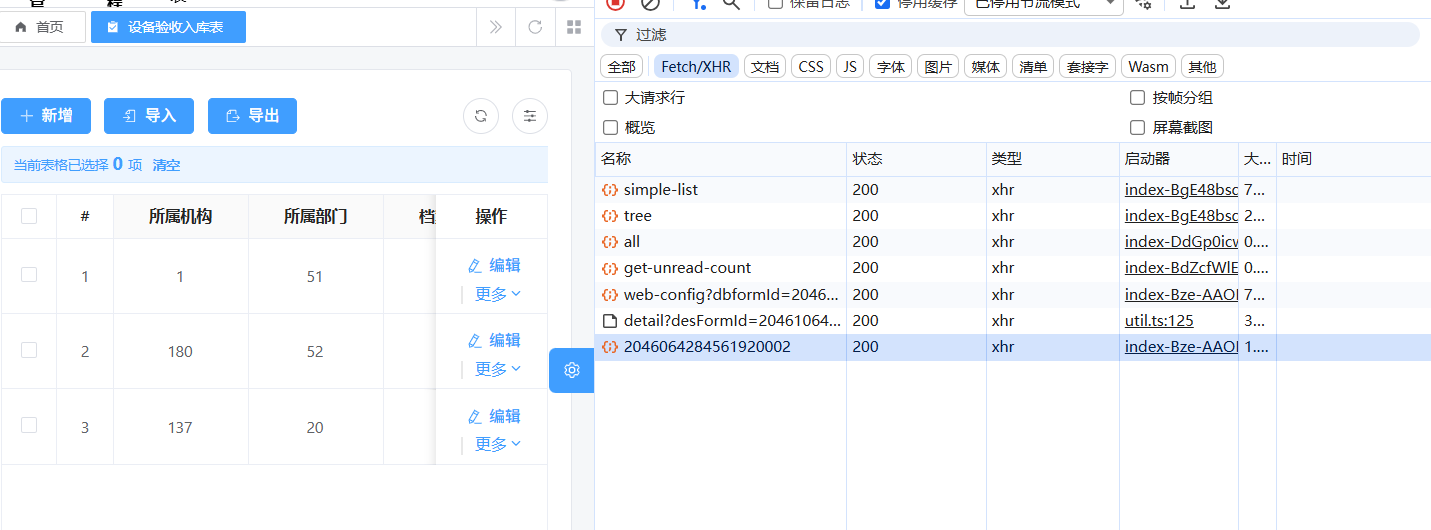1431x530 pixels.
Task: Expand 更多 dropdown in first row
Action: click(497, 294)
